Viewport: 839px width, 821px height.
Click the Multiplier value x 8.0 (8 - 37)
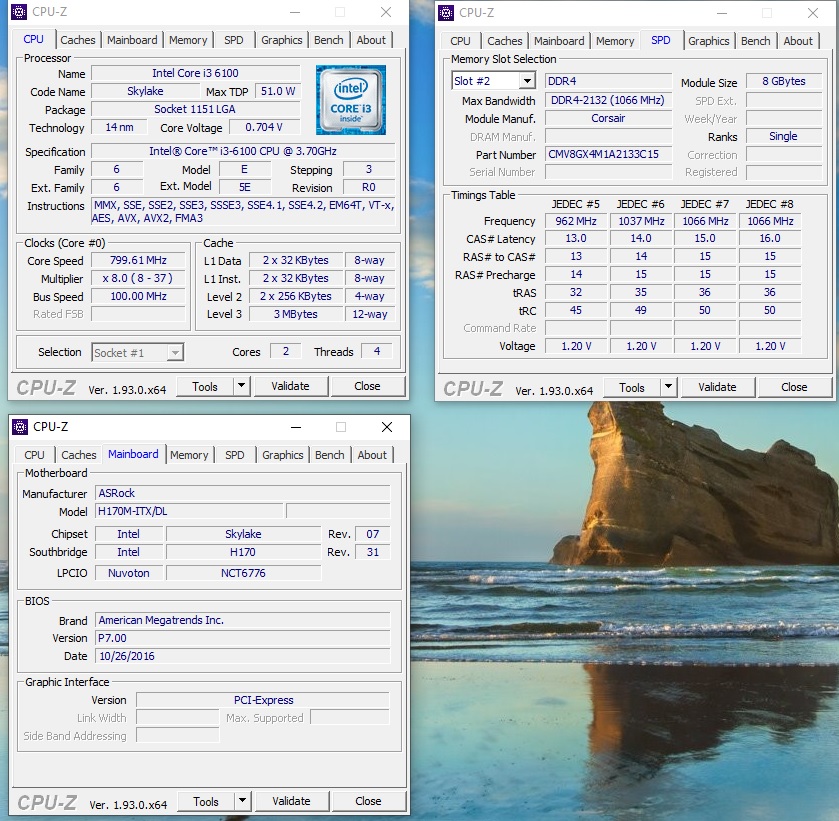click(139, 278)
